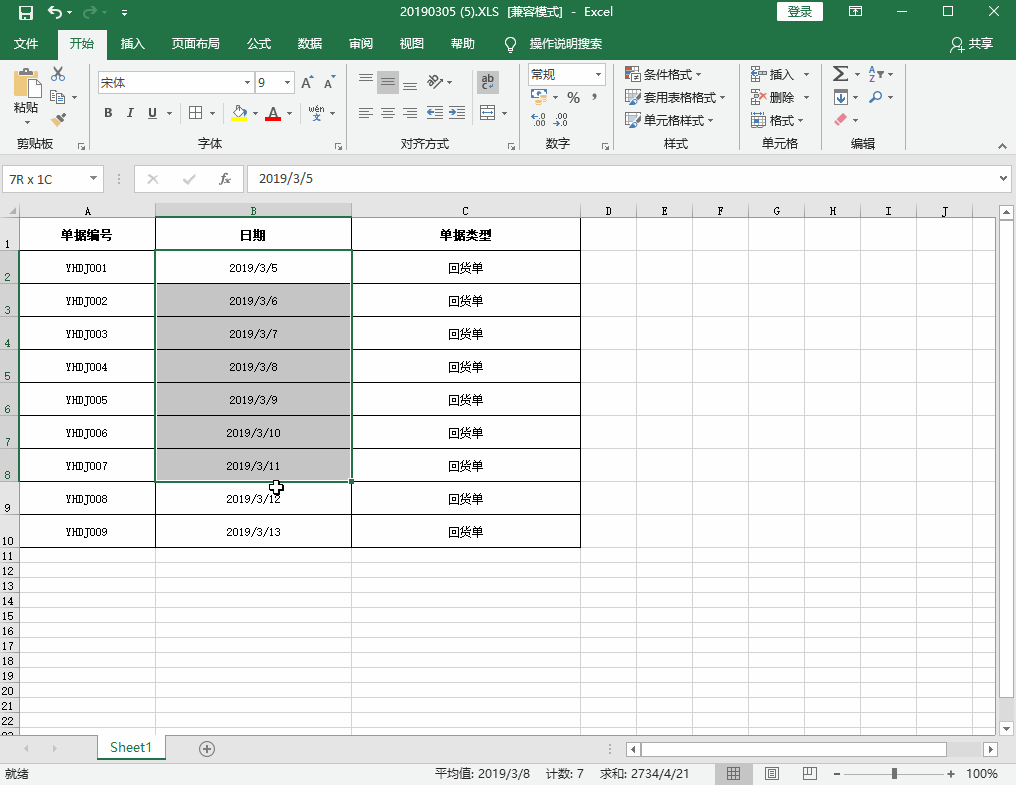This screenshot has height=785, width=1016.
Task: Click the AutoSum Σ icon
Action: [838, 73]
